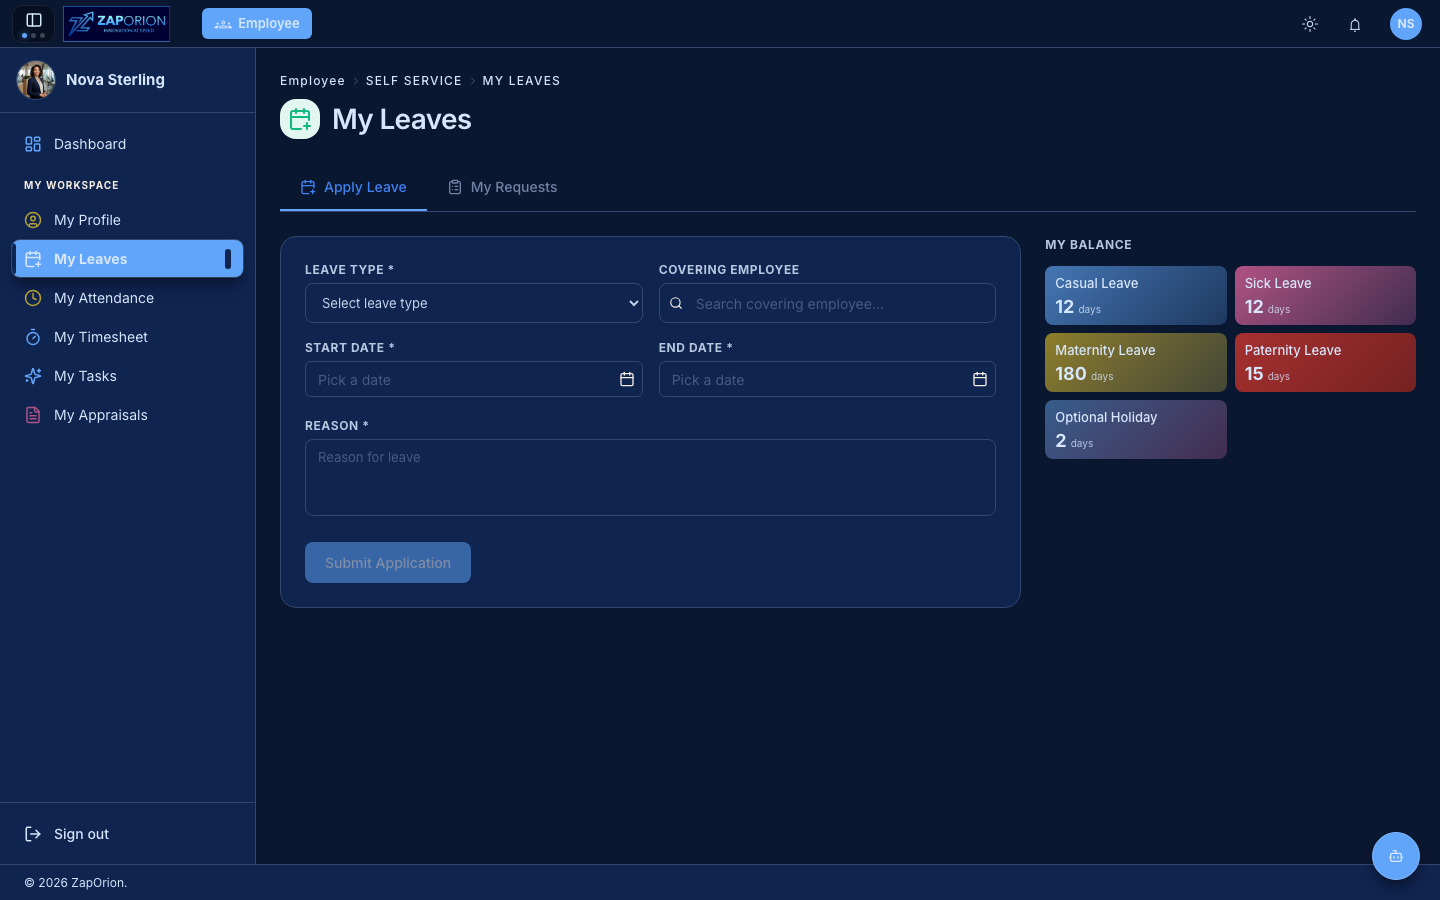Click the My Attendance clock icon
The height and width of the screenshot is (900, 1440).
[33, 298]
